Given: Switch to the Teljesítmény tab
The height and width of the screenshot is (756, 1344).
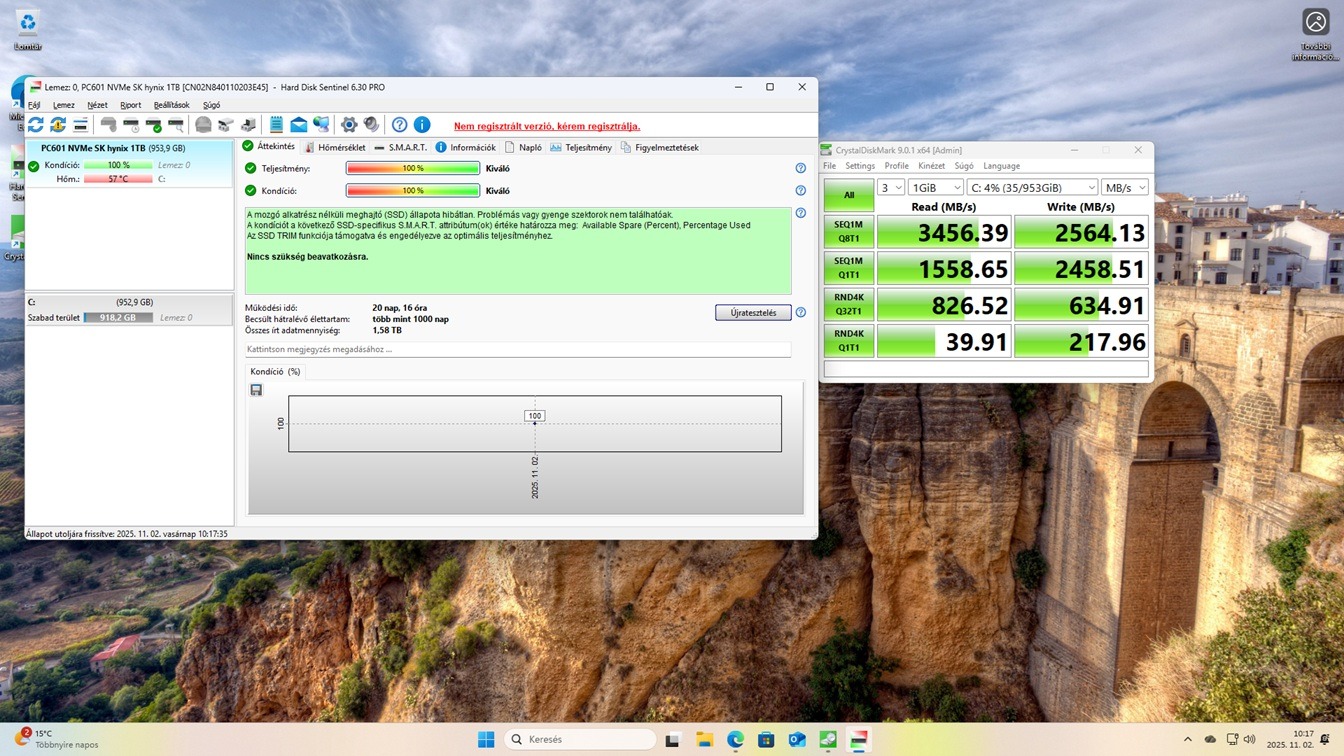Looking at the screenshot, I should pos(581,147).
